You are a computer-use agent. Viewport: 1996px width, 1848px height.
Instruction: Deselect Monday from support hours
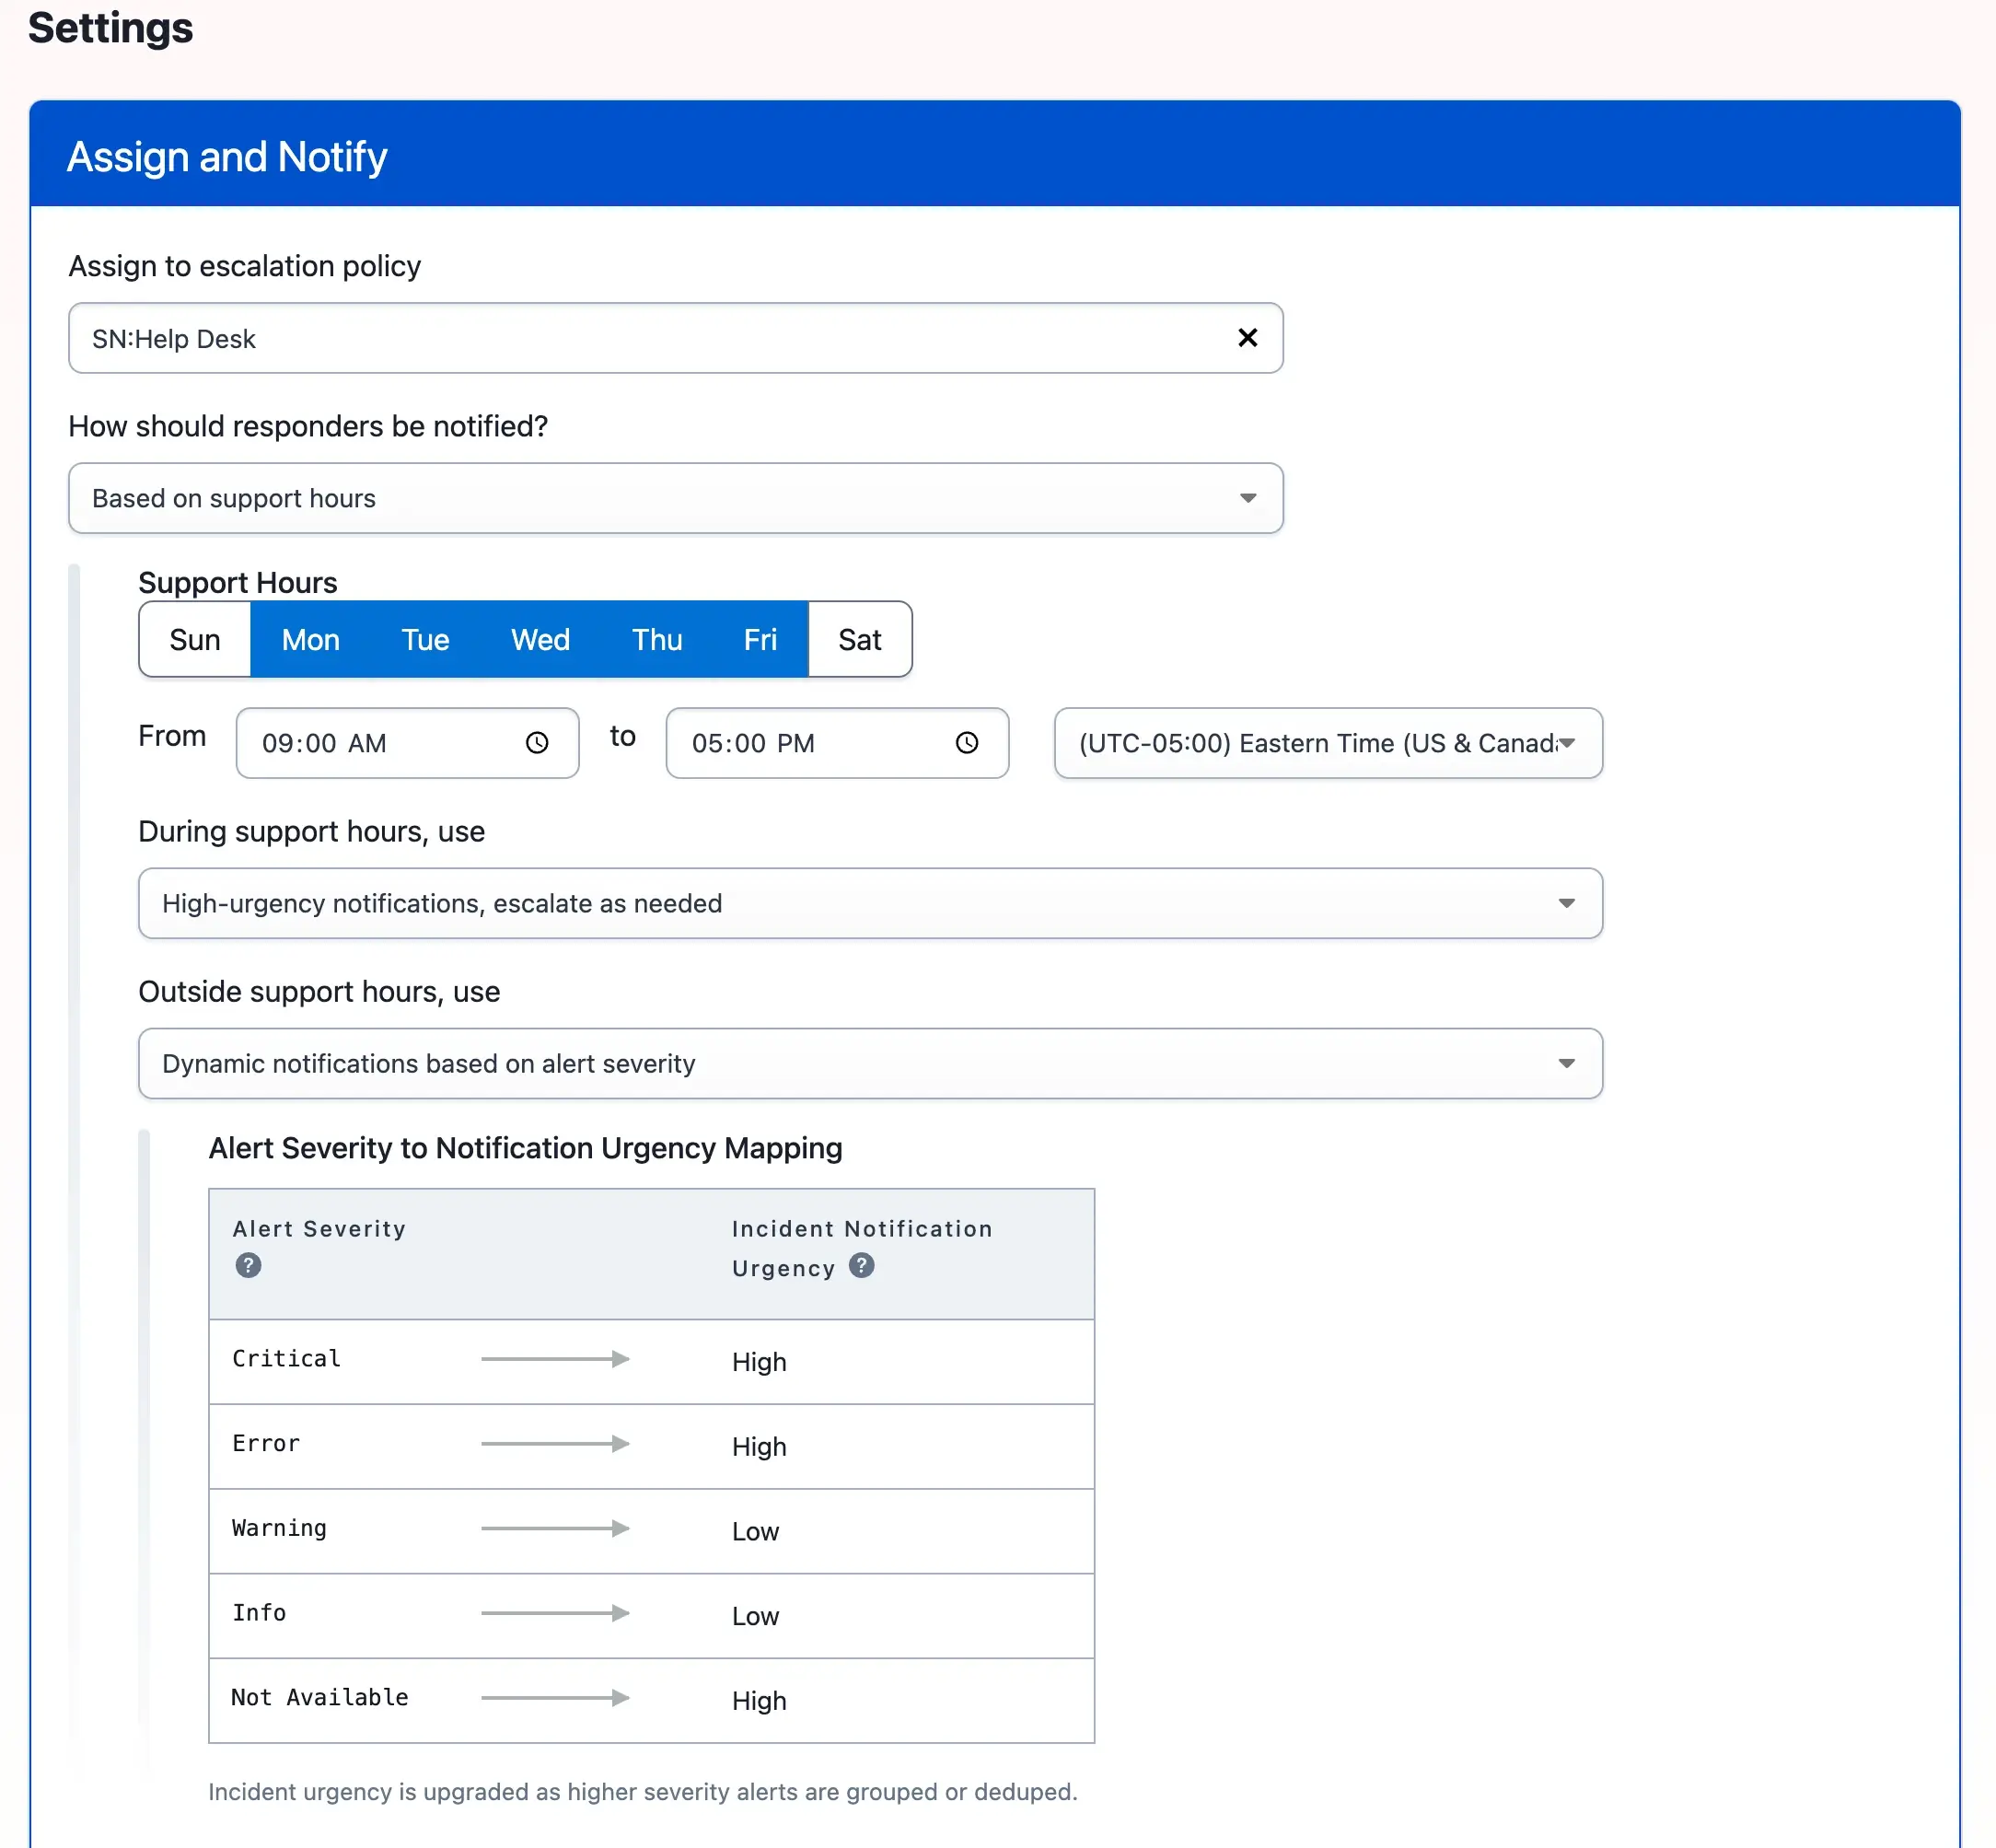(x=310, y=640)
